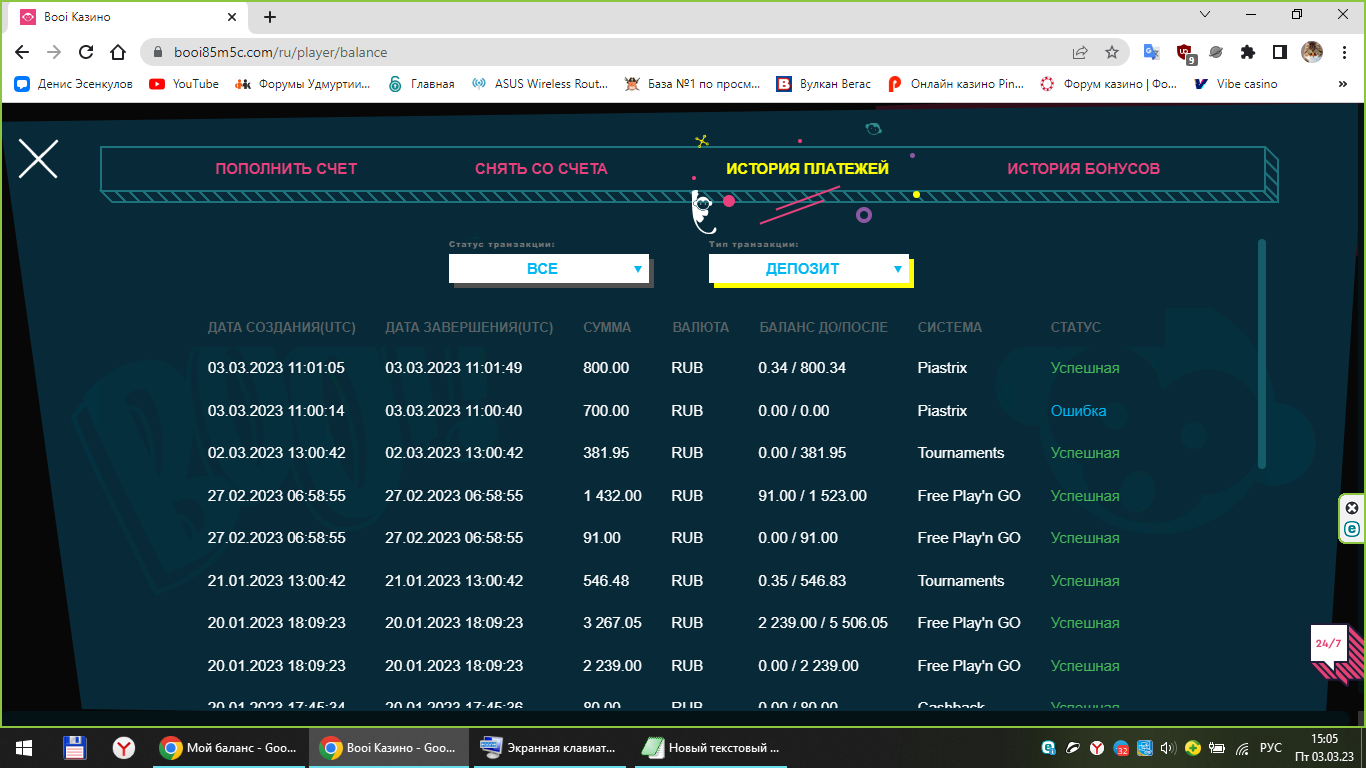Expand the transaction status dropdown 'ВСЕ'
The image size is (1366, 768).
point(548,269)
